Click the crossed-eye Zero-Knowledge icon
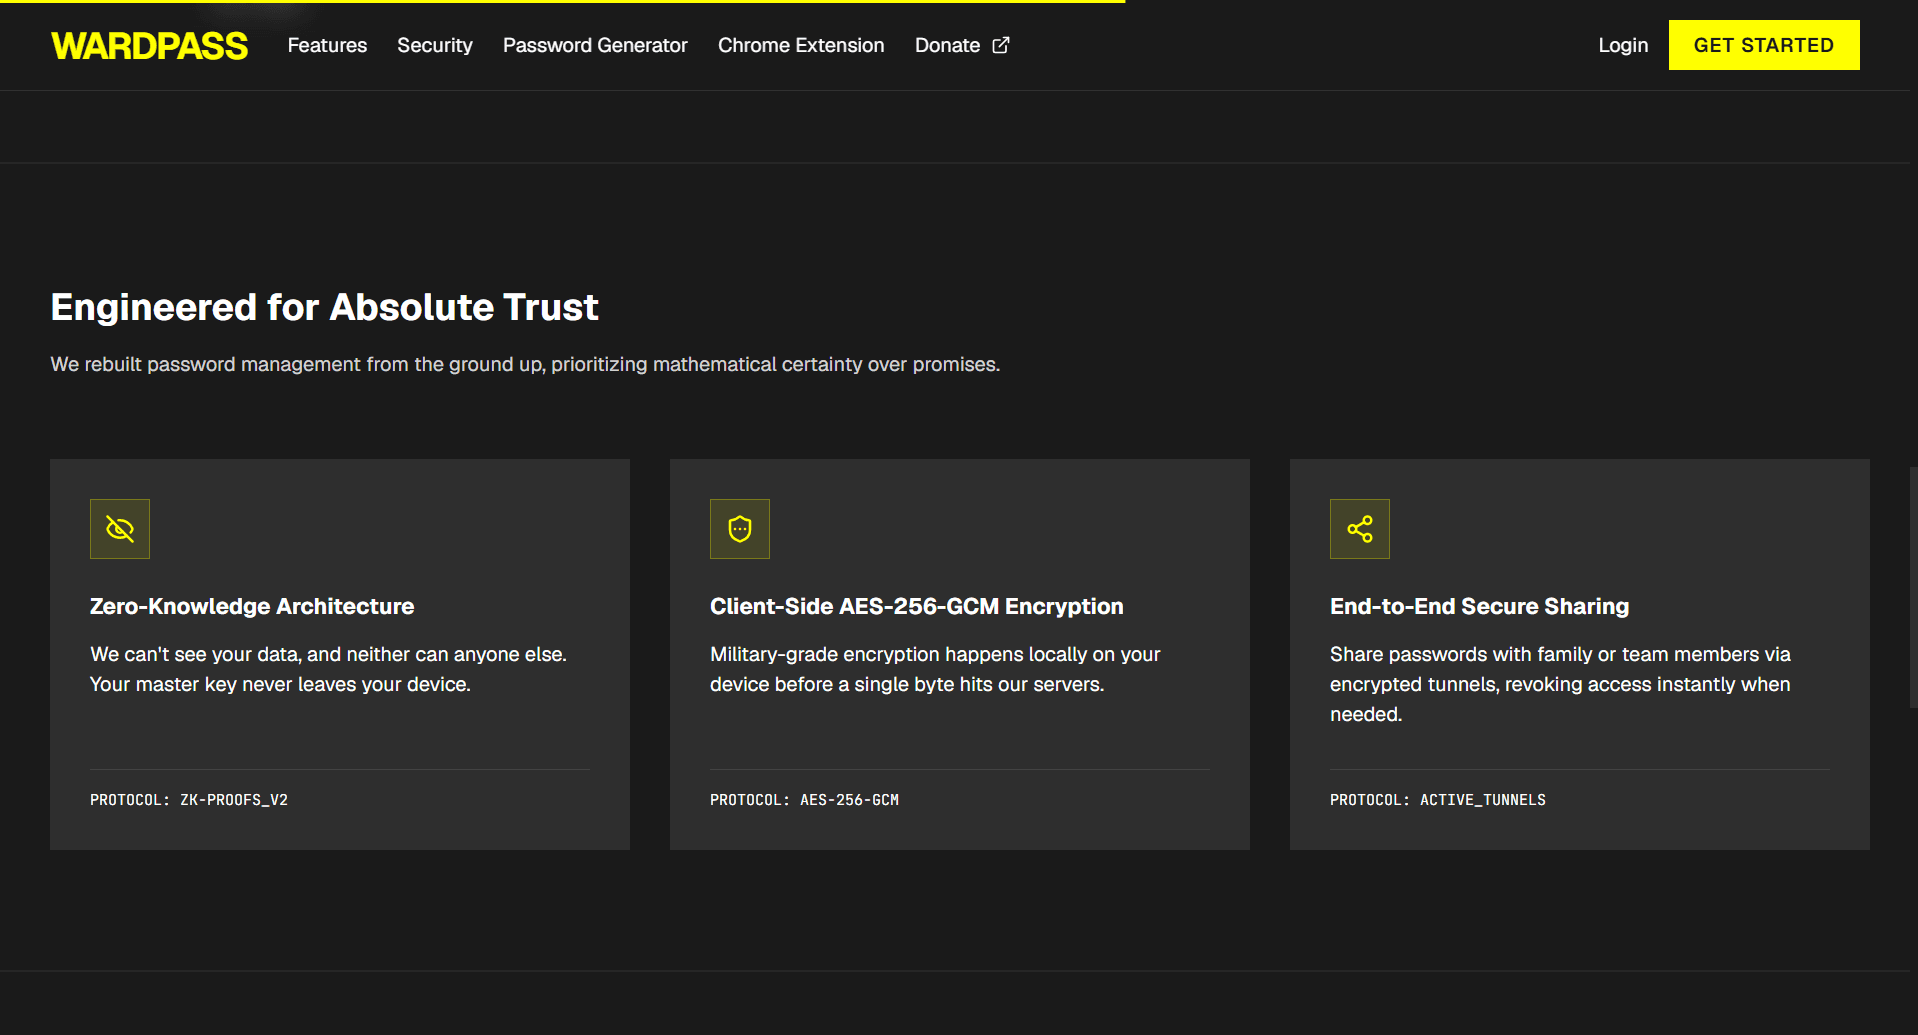 pyautogui.click(x=120, y=529)
